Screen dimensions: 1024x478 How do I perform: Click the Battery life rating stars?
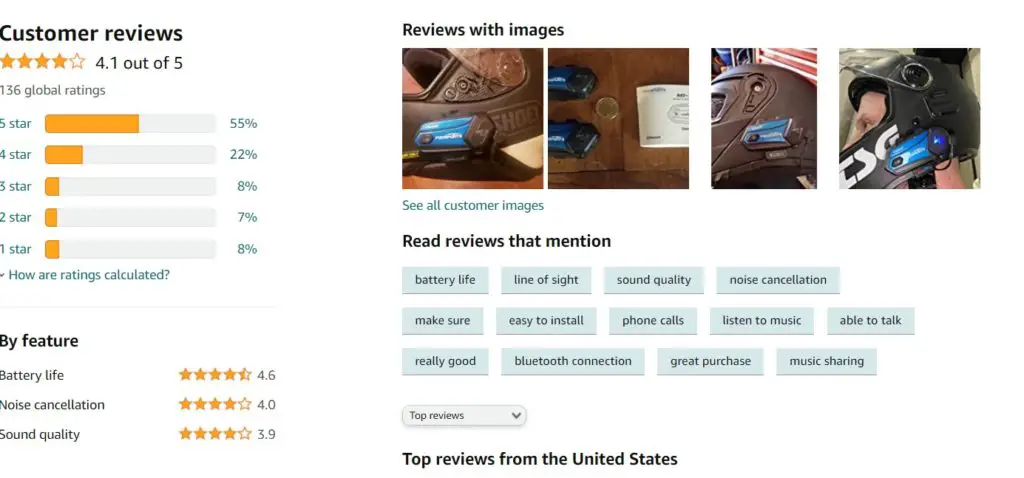[x=215, y=375]
